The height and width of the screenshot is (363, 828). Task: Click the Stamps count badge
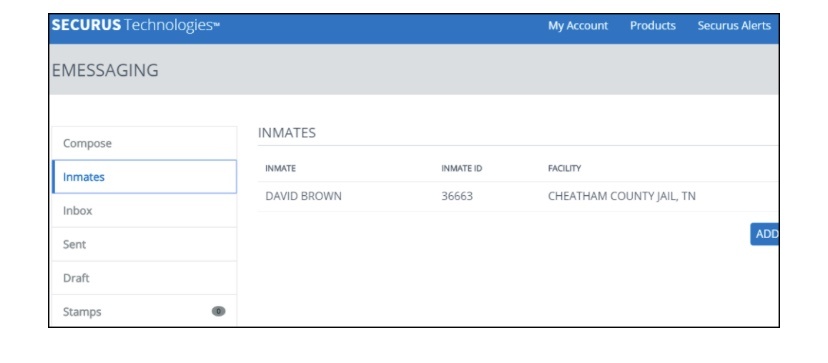pyautogui.click(x=219, y=311)
